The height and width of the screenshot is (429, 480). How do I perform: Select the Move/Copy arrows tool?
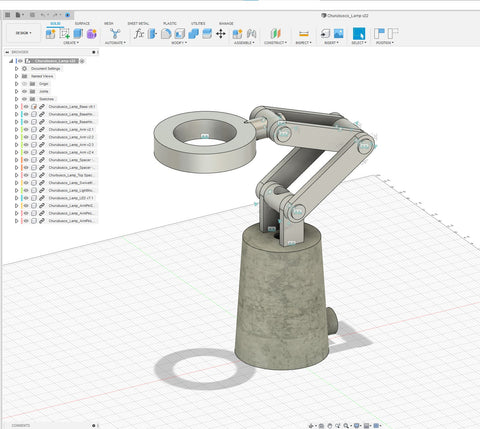pos(221,33)
